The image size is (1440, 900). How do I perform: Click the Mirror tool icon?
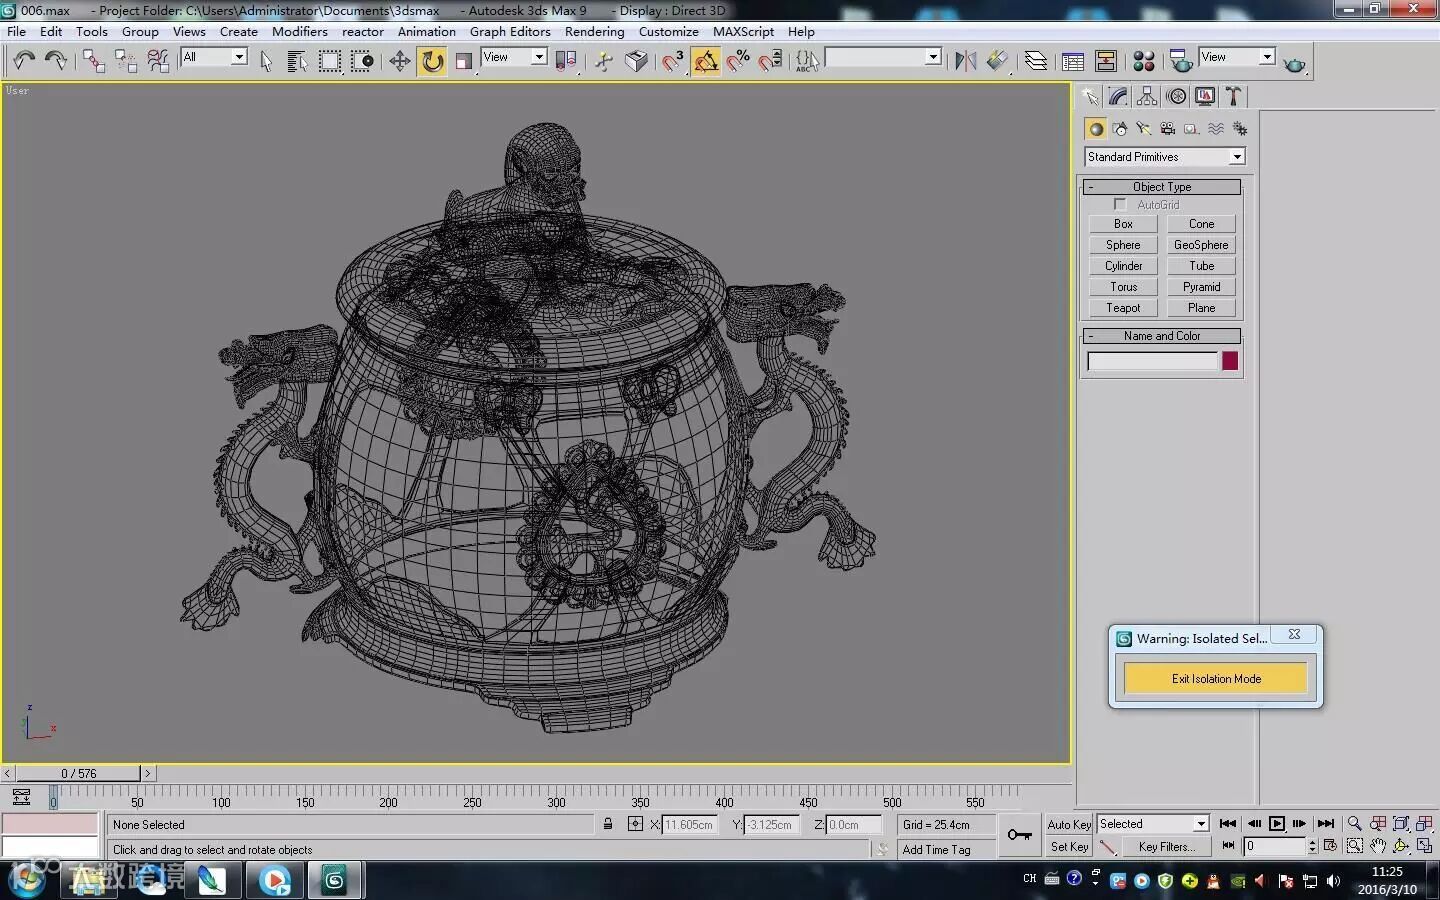pos(964,62)
